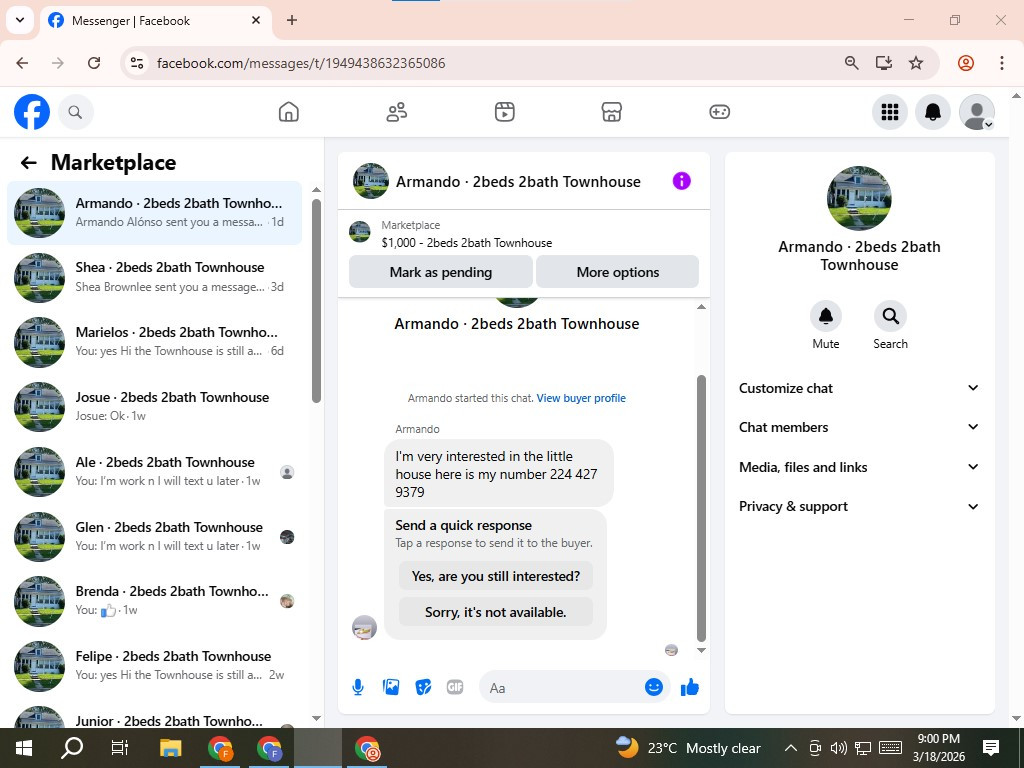Open the Friends icon in top navigation

pyautogui.click(x=396, y=112)
